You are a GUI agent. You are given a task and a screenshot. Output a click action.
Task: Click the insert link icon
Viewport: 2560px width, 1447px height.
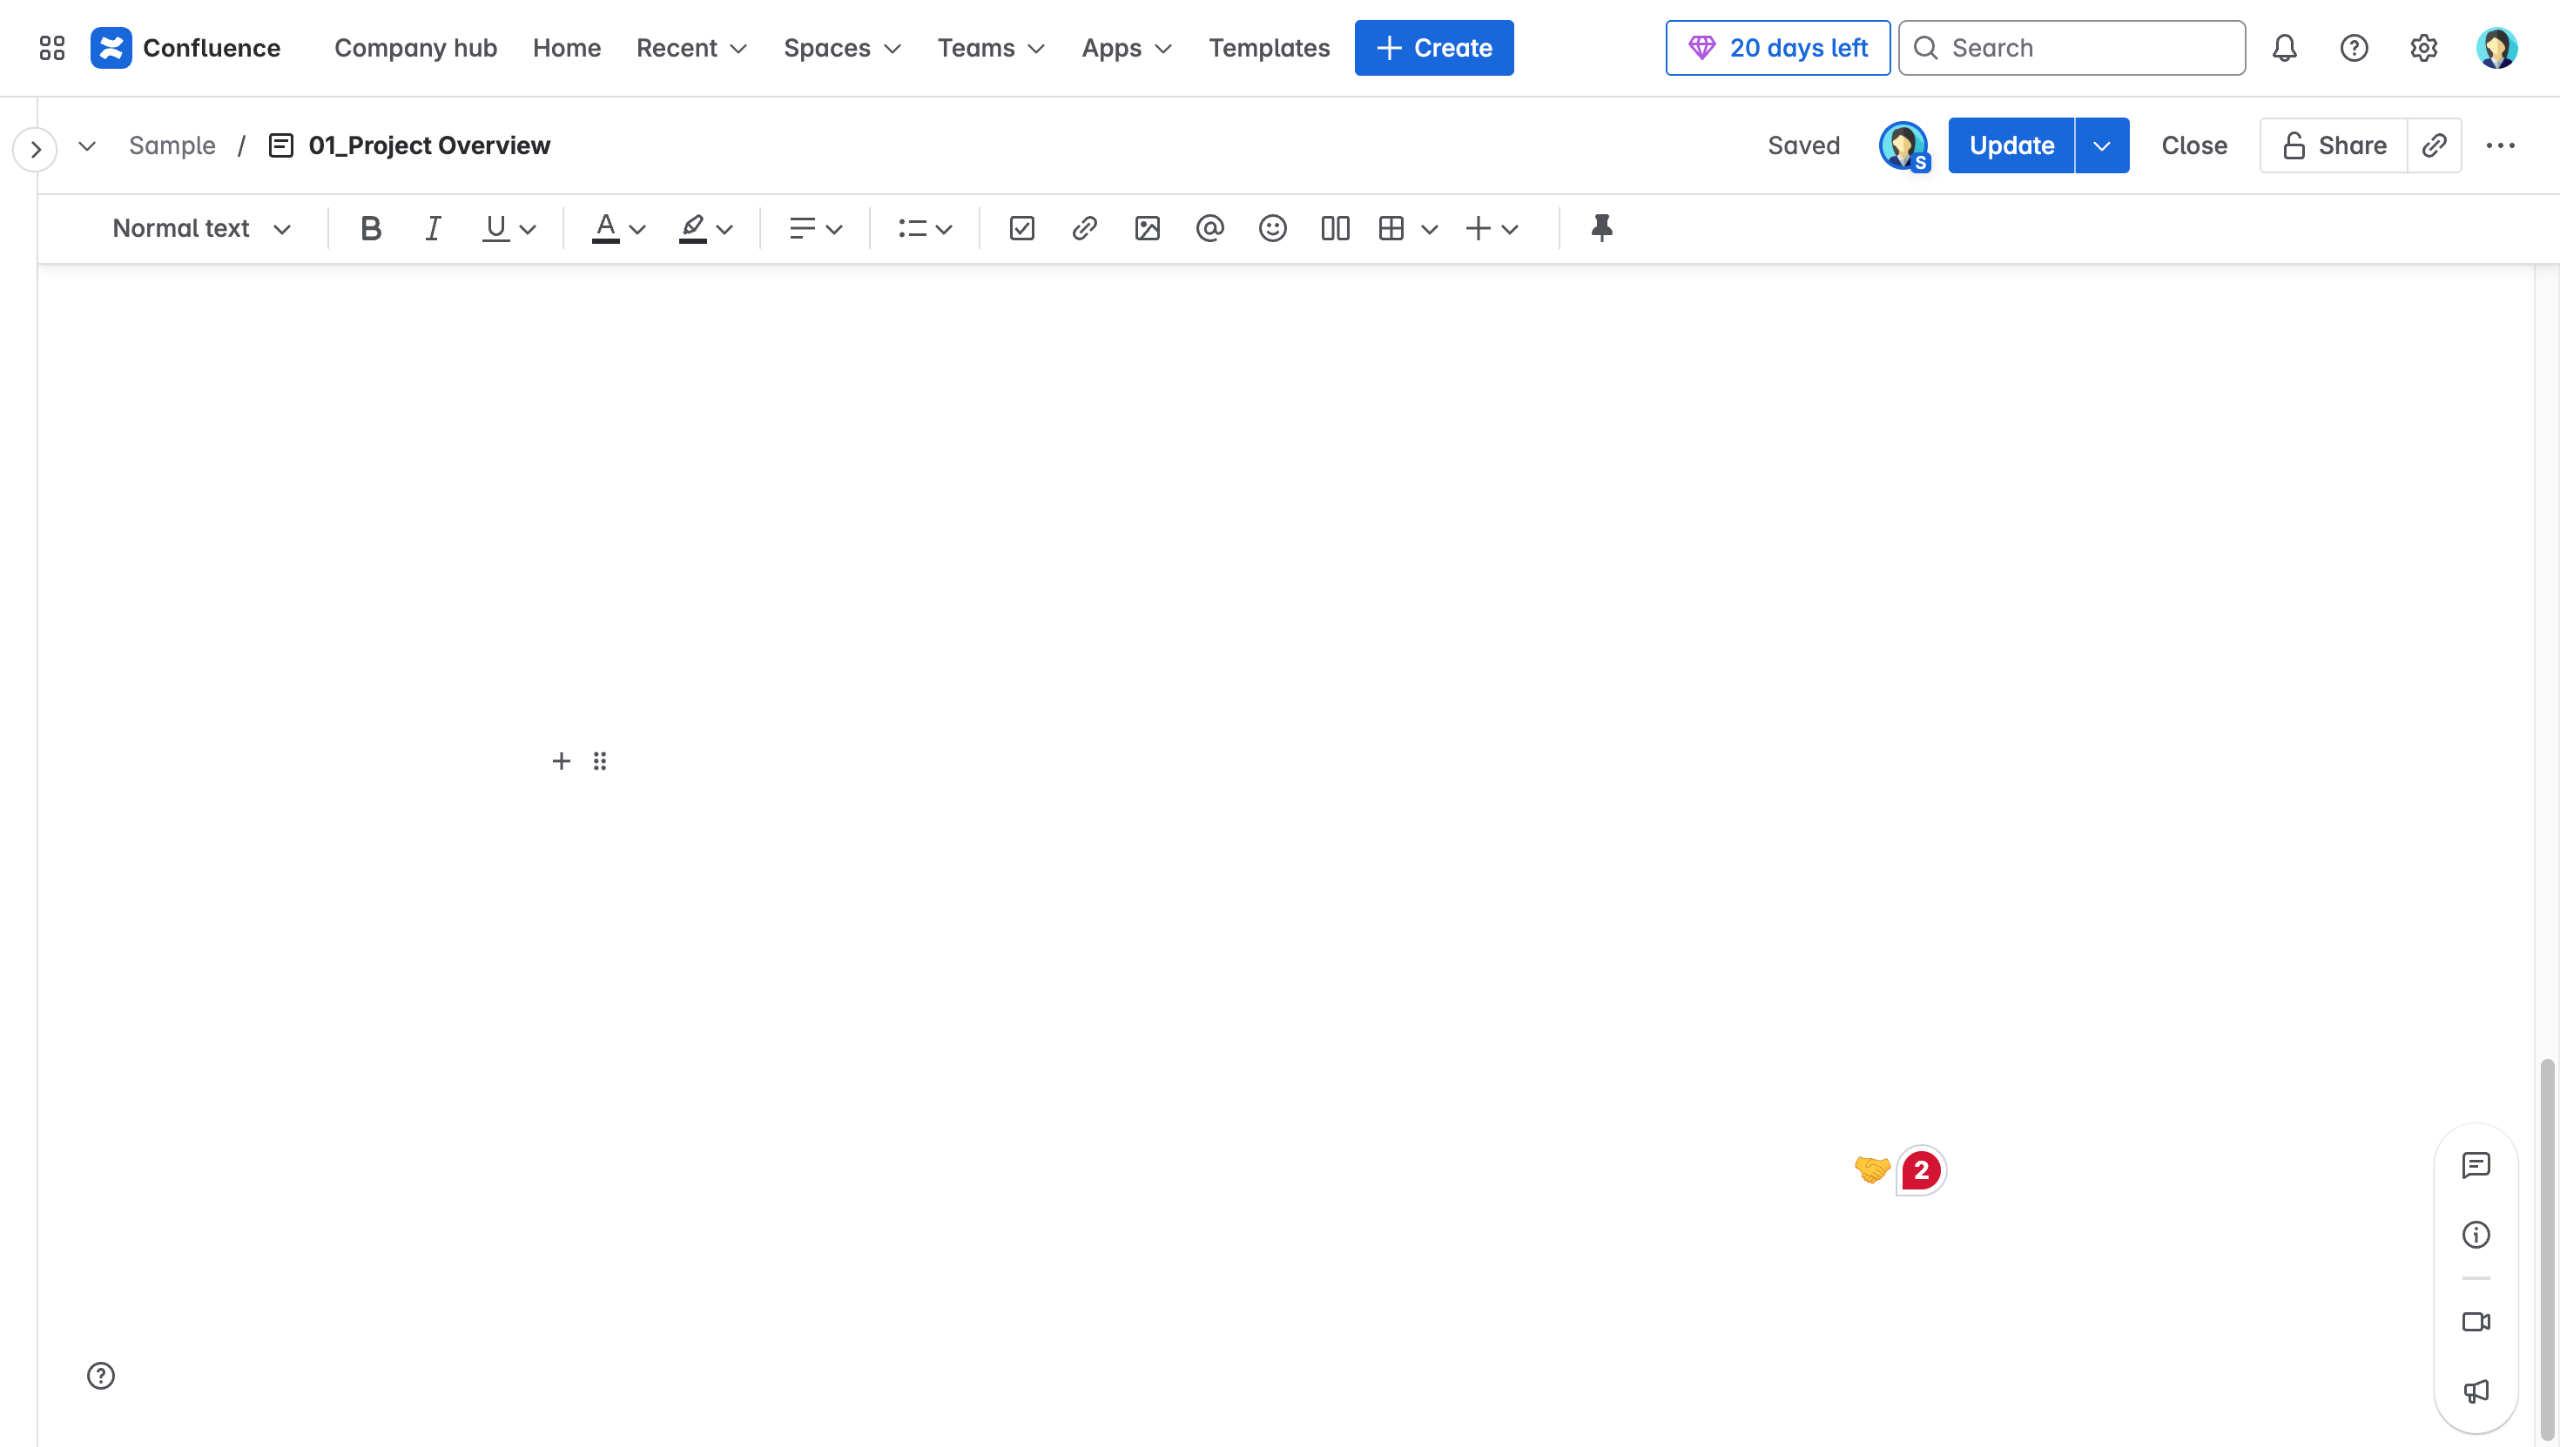pos(1084,229)
